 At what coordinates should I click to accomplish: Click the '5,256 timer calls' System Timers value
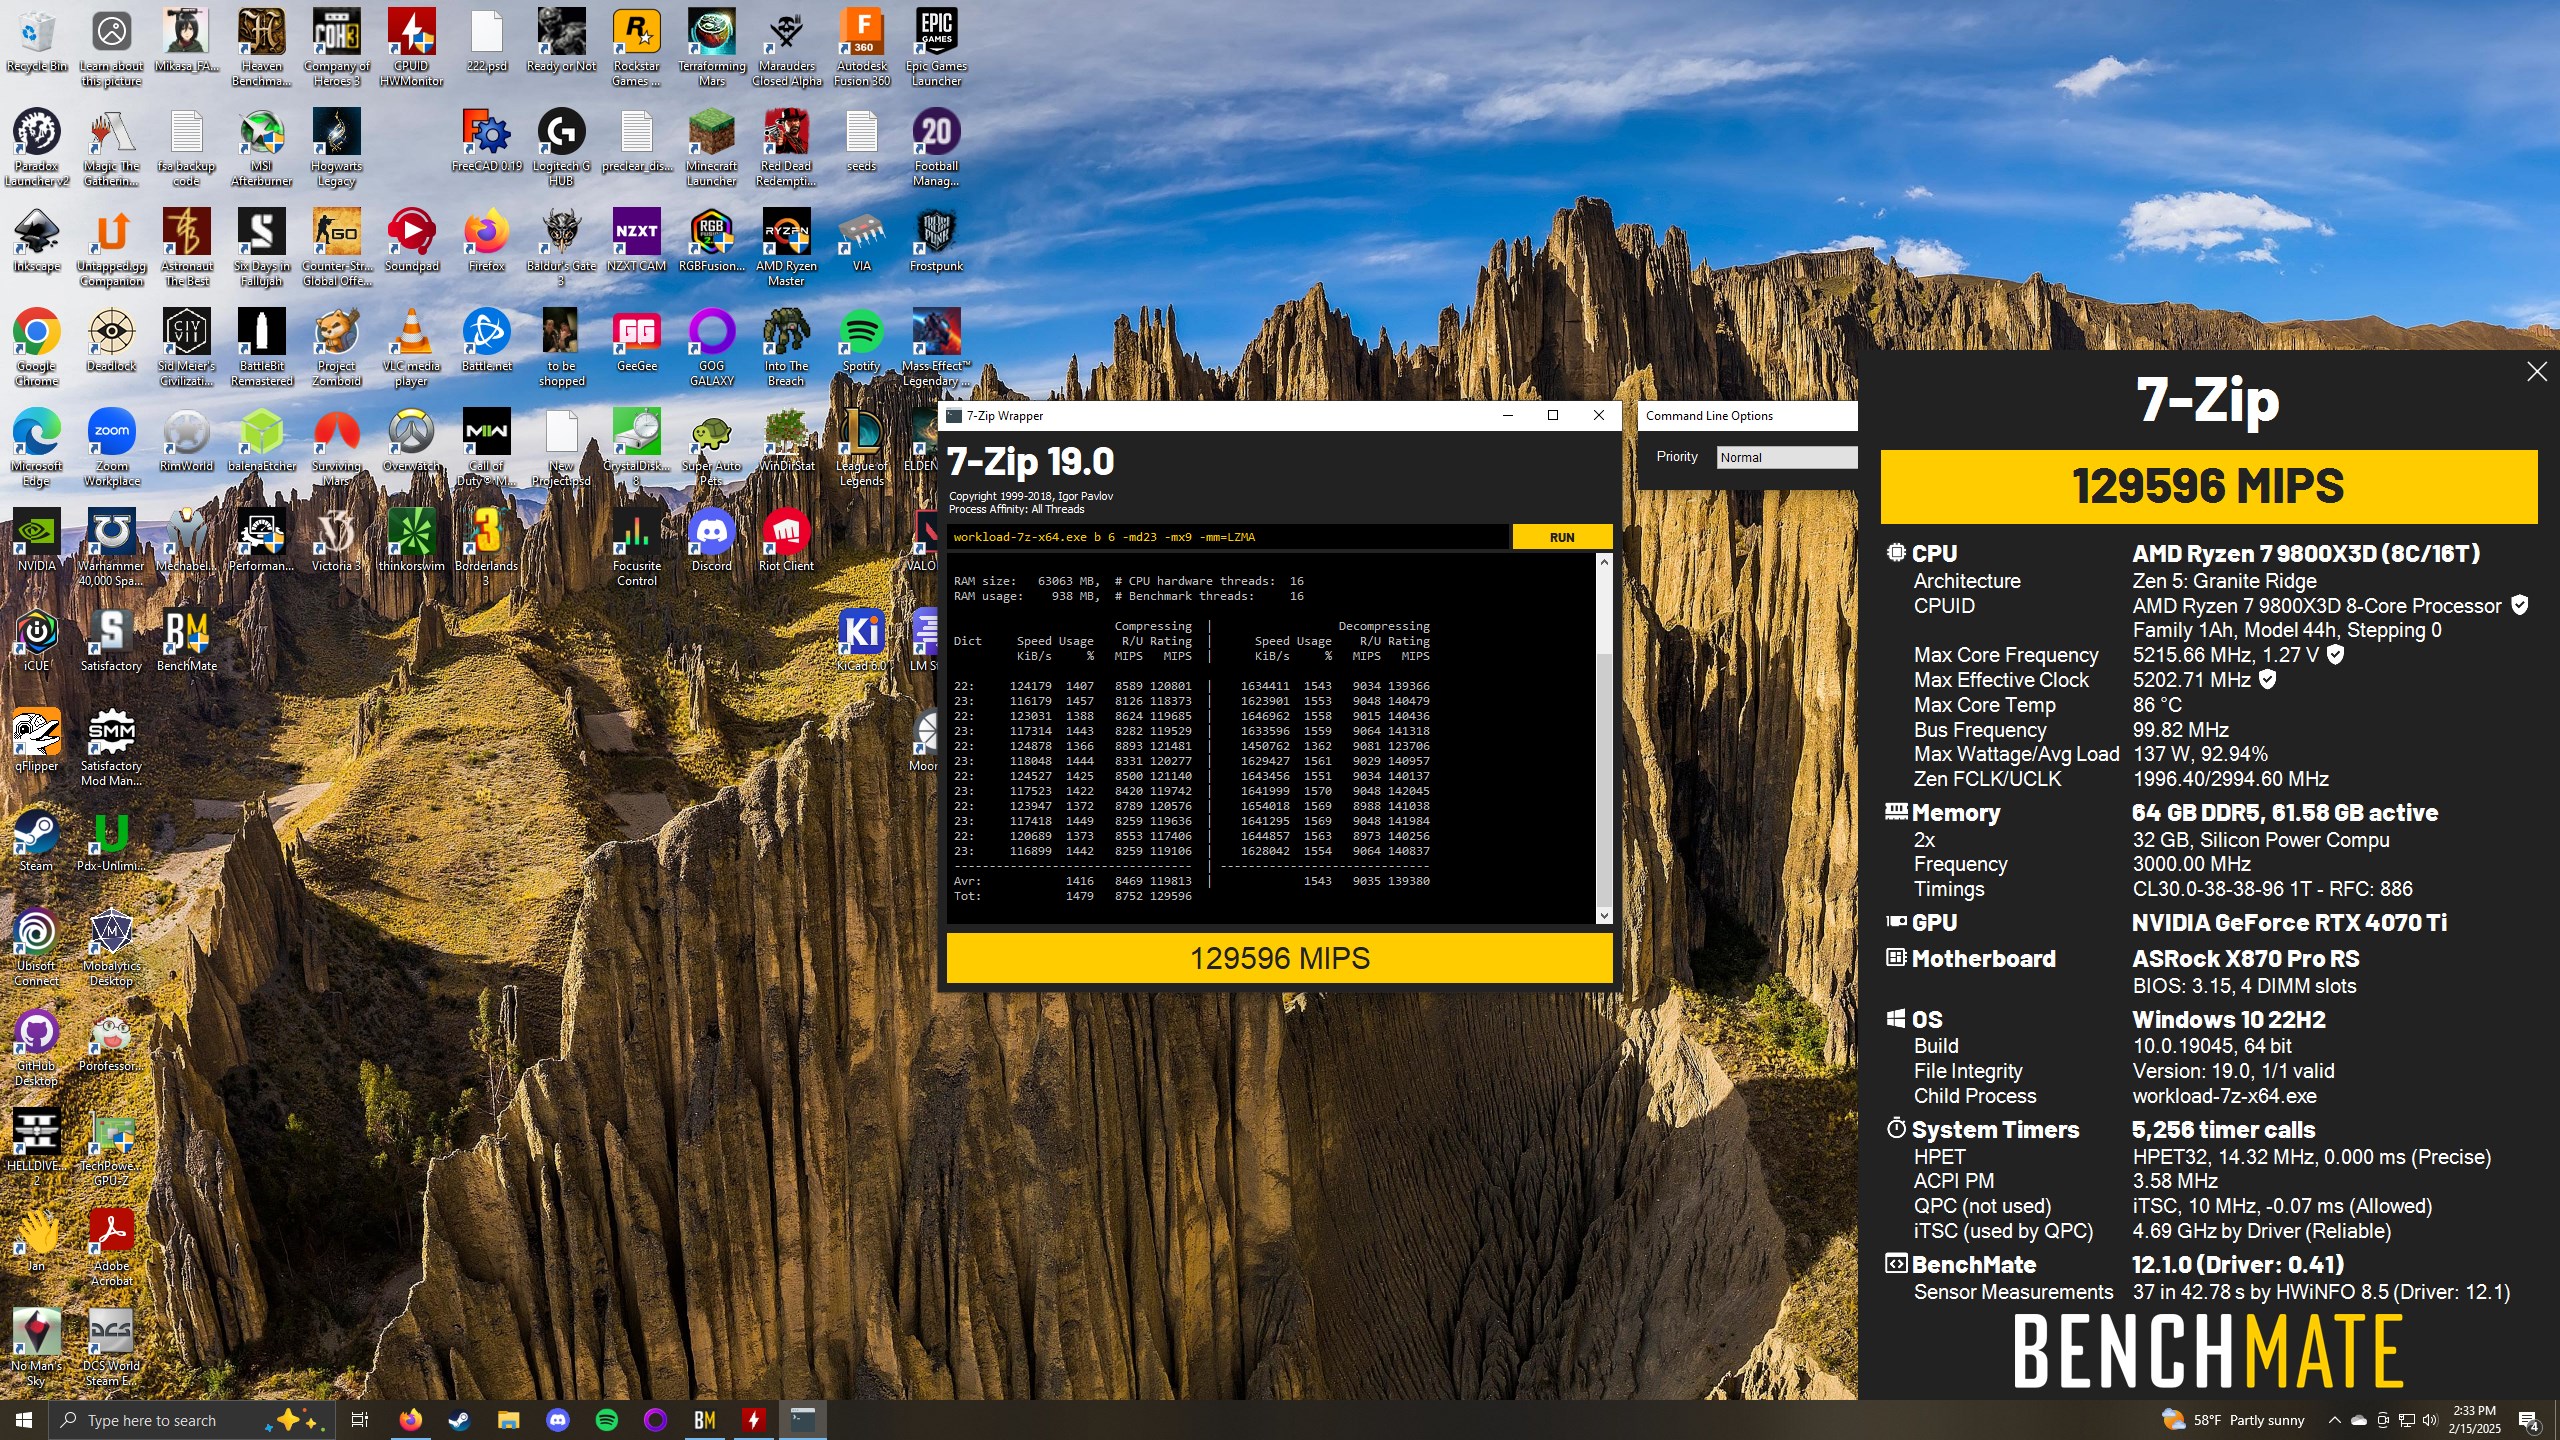[2223, 1129]
